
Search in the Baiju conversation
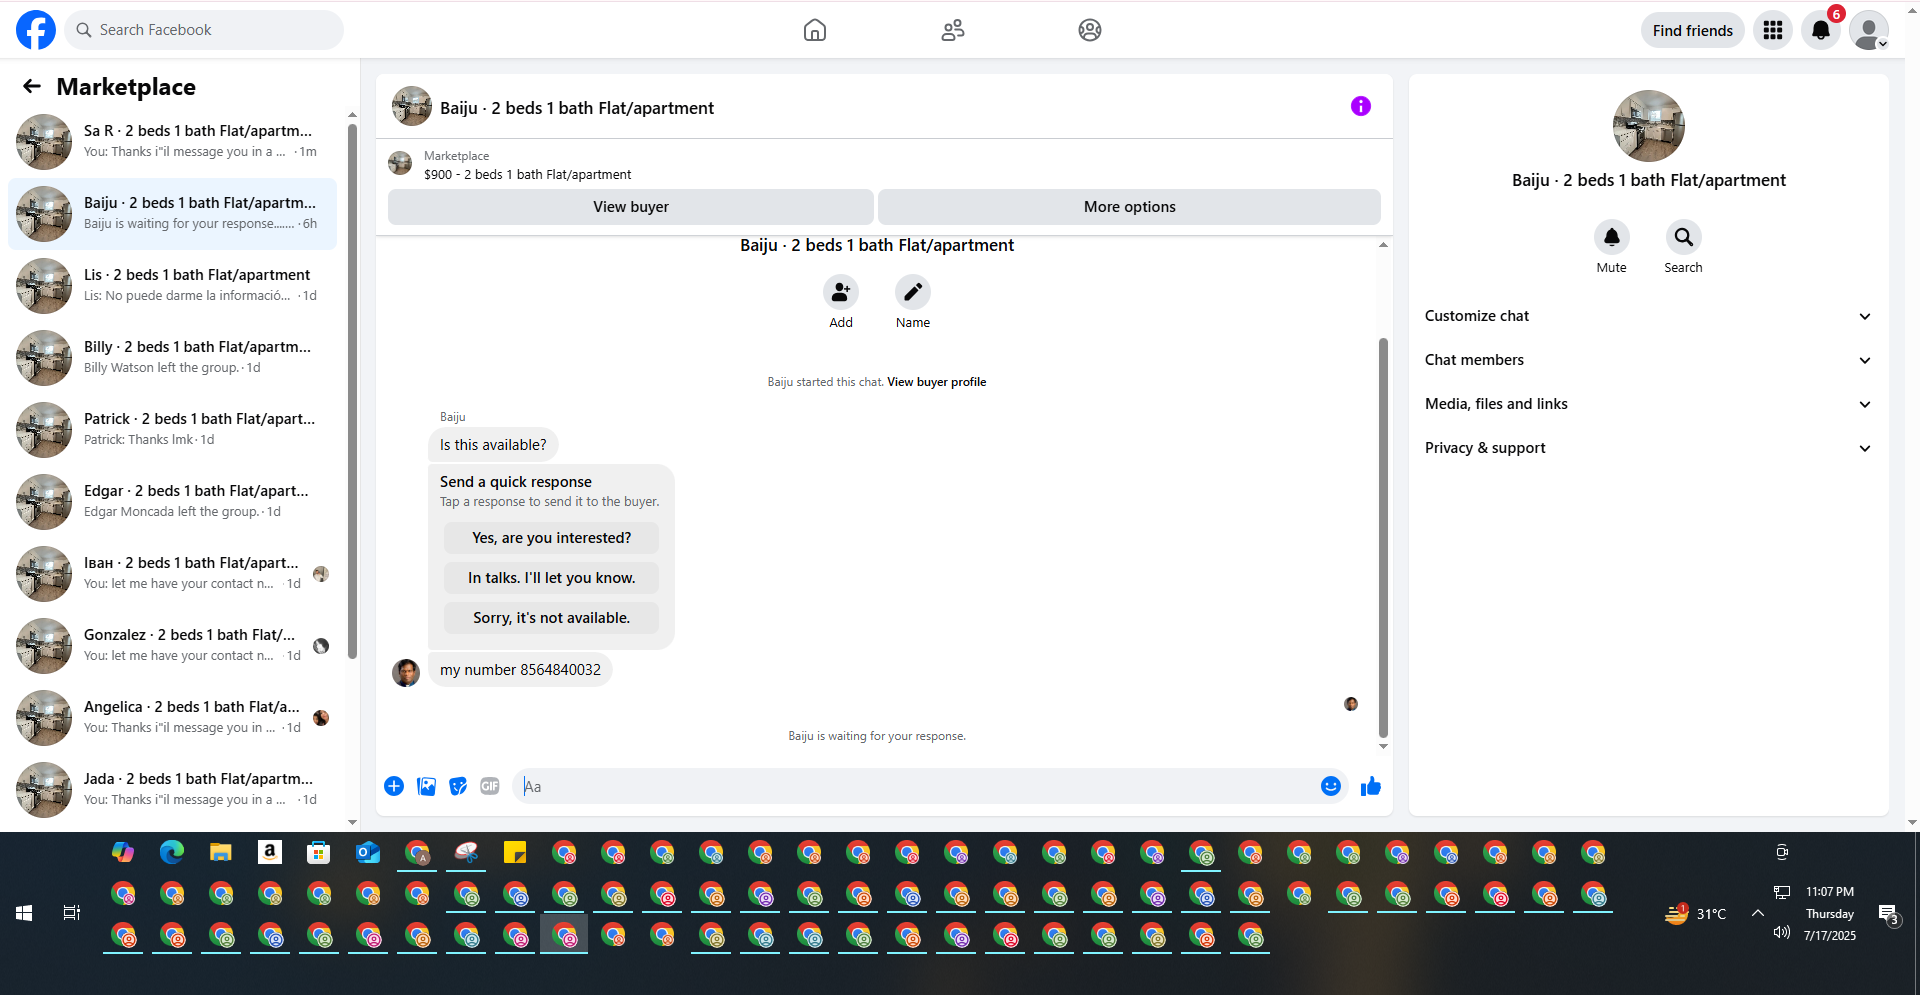pyautogui.click(x=1684, y=237)
